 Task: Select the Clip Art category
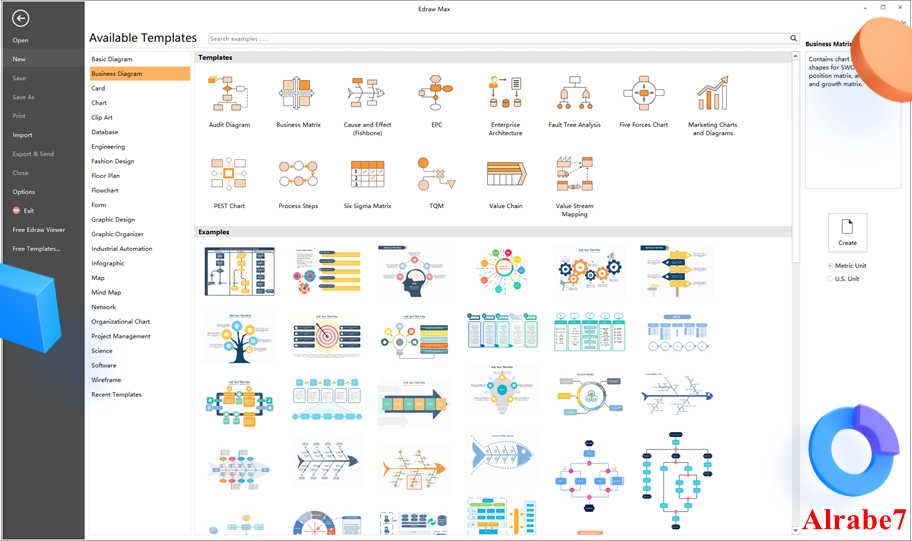[x=102, y=118]
